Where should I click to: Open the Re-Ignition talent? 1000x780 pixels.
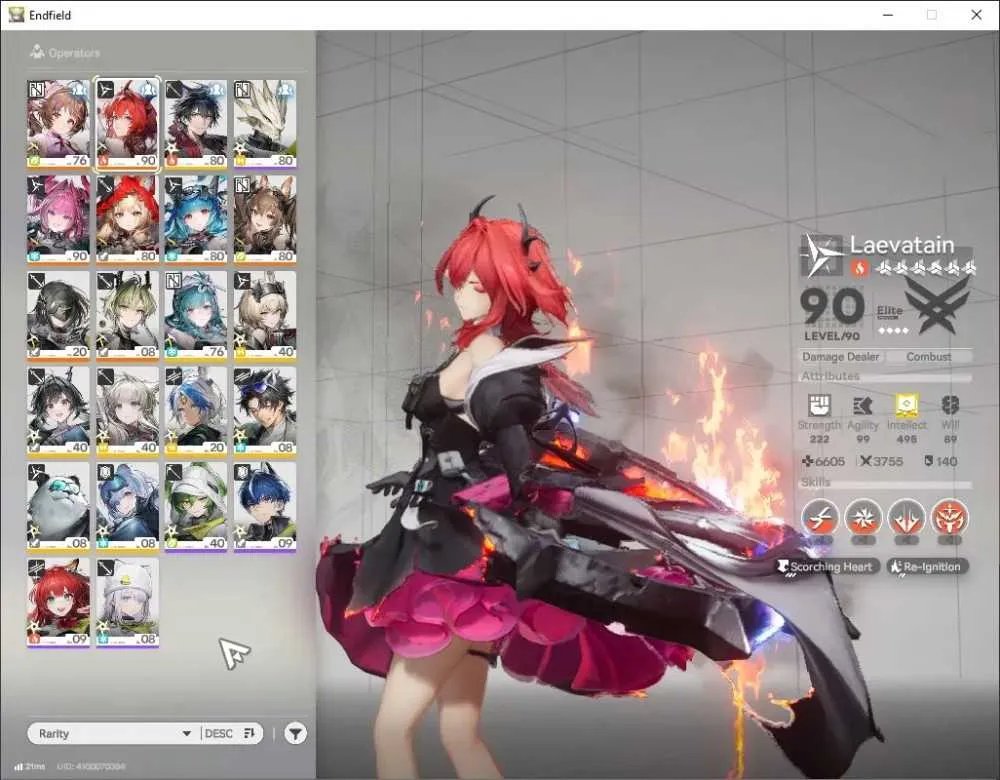click(928, 566)
